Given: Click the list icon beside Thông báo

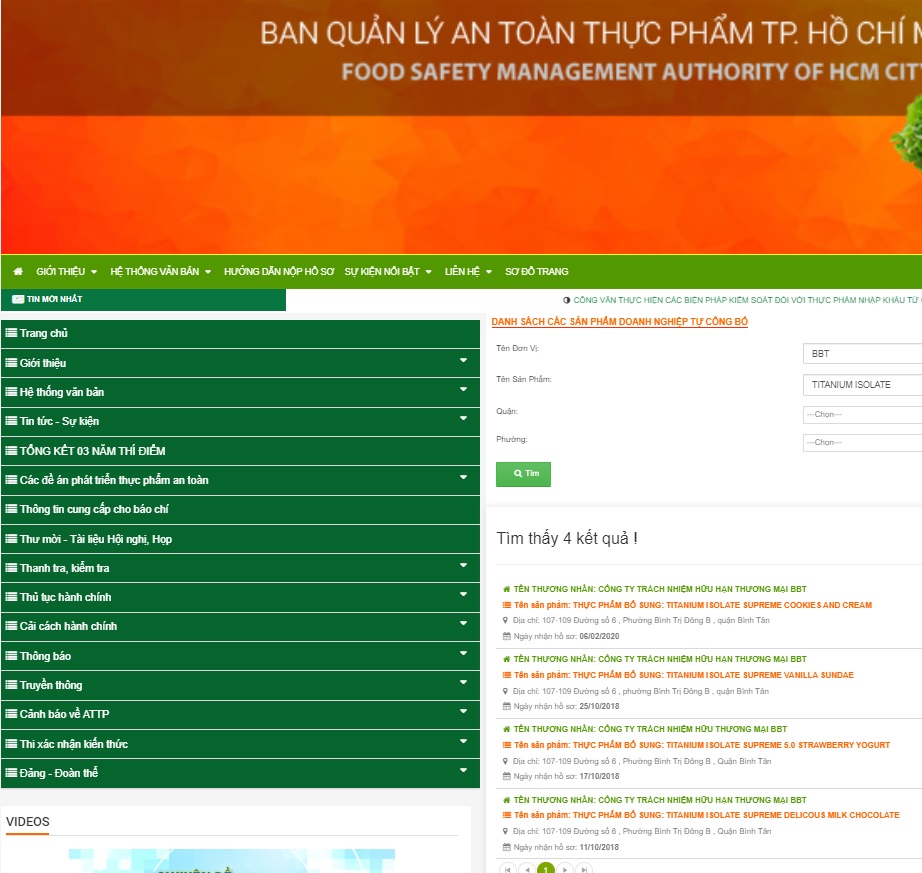Looking at the screenshot, I should click(11, 655).
